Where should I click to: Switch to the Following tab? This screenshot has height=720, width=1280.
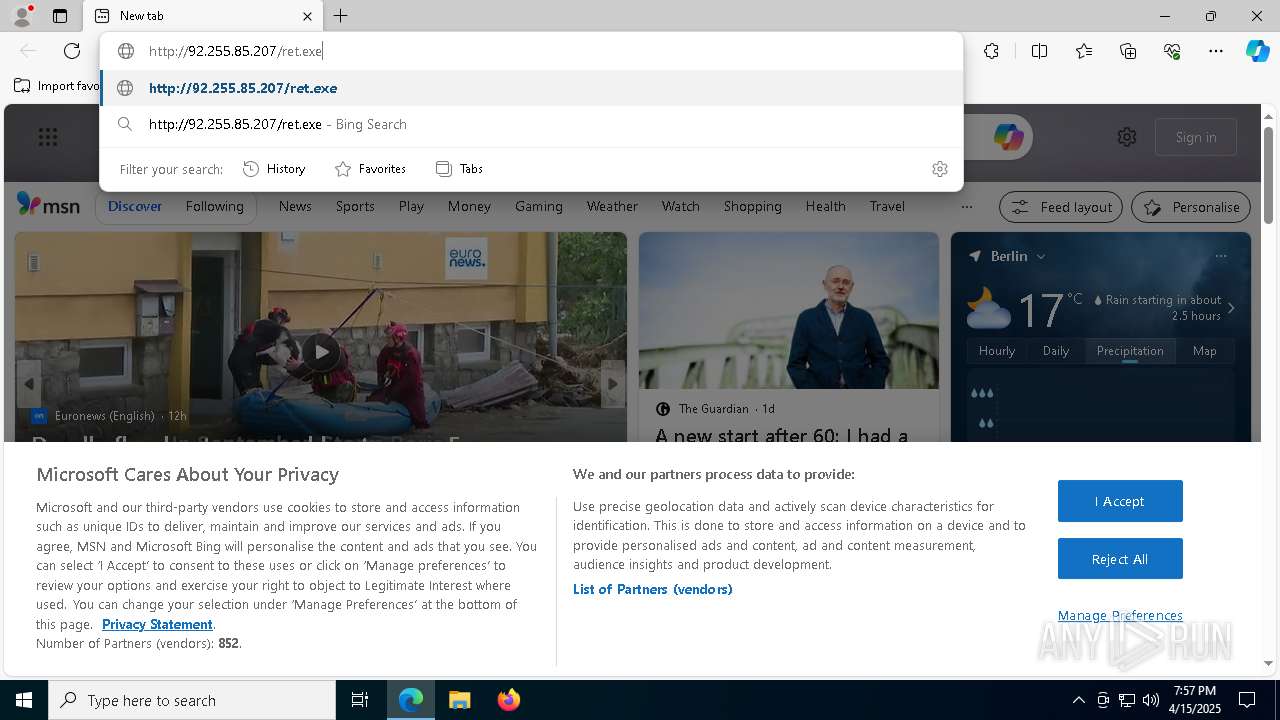(214, 206)
